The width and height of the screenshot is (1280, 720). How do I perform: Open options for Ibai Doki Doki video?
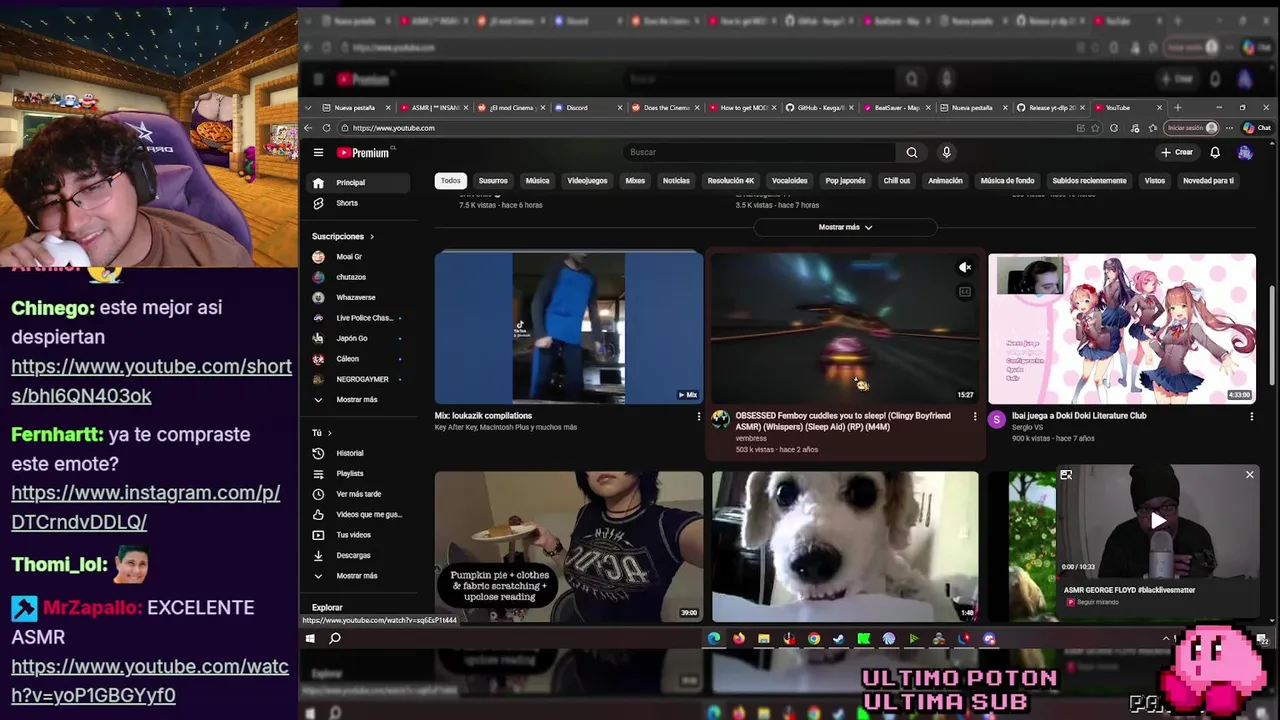[1251, 416]
